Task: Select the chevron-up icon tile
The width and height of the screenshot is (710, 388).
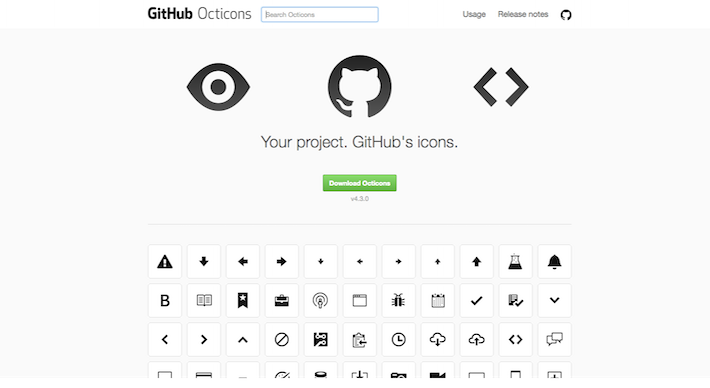Action: pos(243,340)
